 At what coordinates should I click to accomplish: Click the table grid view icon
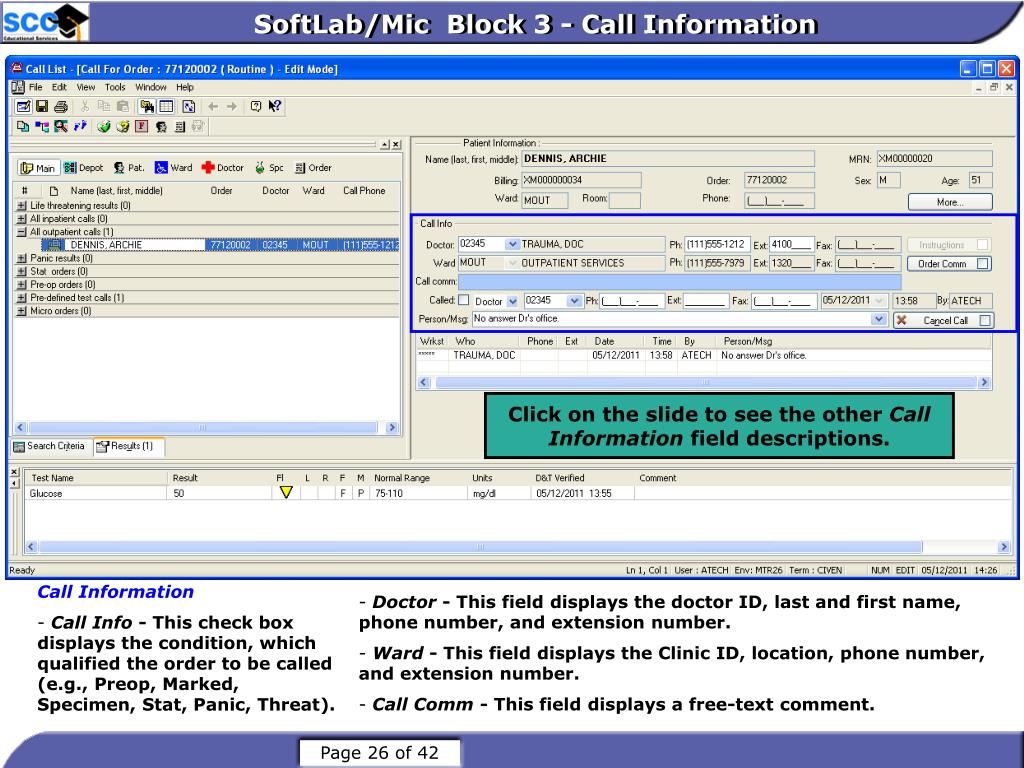pos(167,106)
